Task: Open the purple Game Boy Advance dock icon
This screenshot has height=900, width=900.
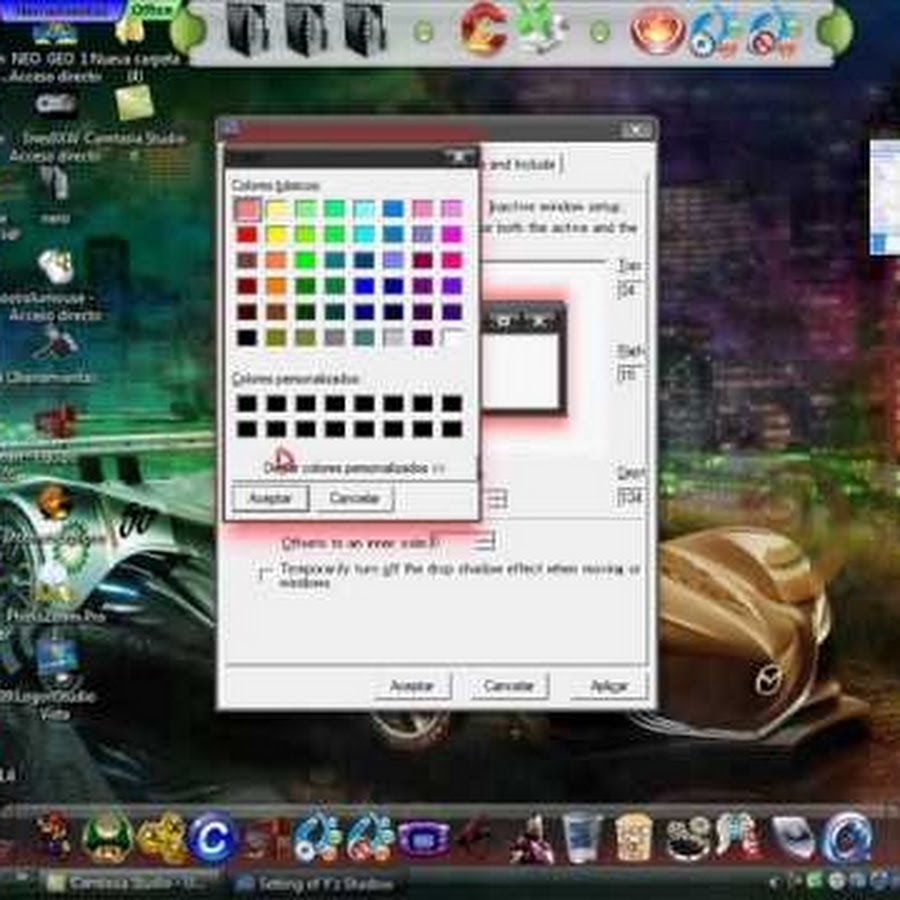Action: (424, 836)
